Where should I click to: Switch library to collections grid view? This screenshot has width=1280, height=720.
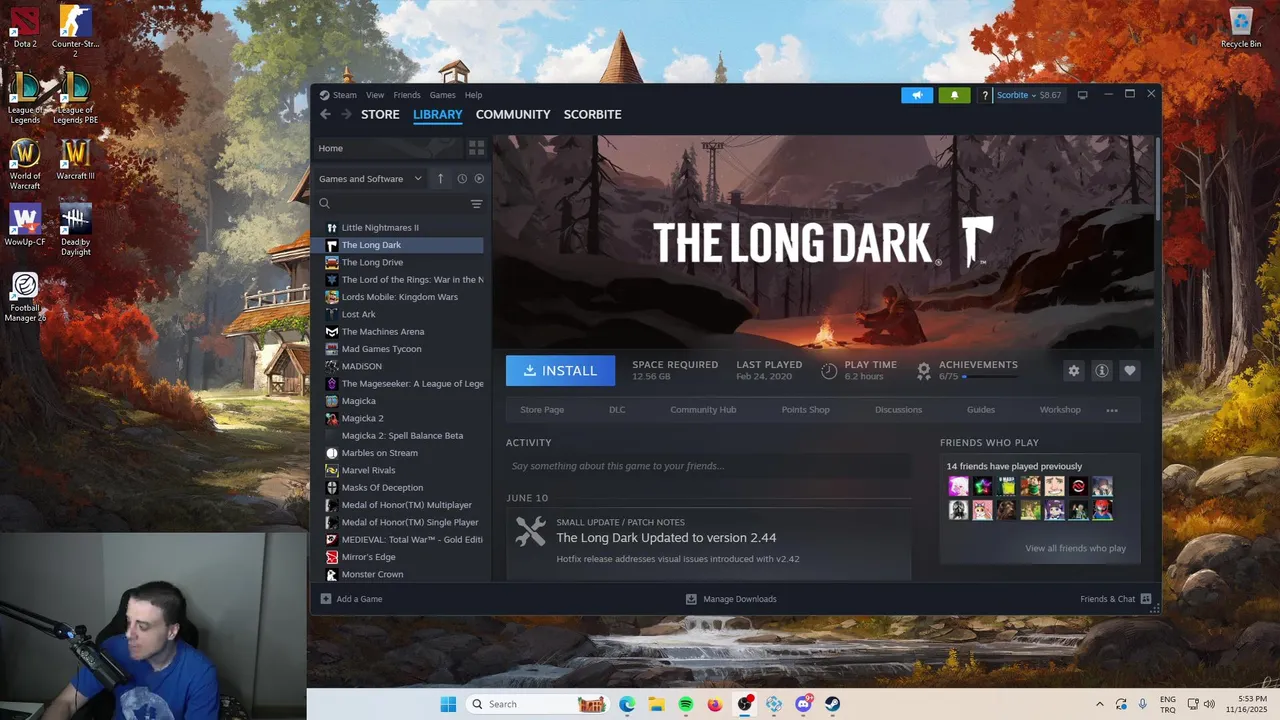477,148
